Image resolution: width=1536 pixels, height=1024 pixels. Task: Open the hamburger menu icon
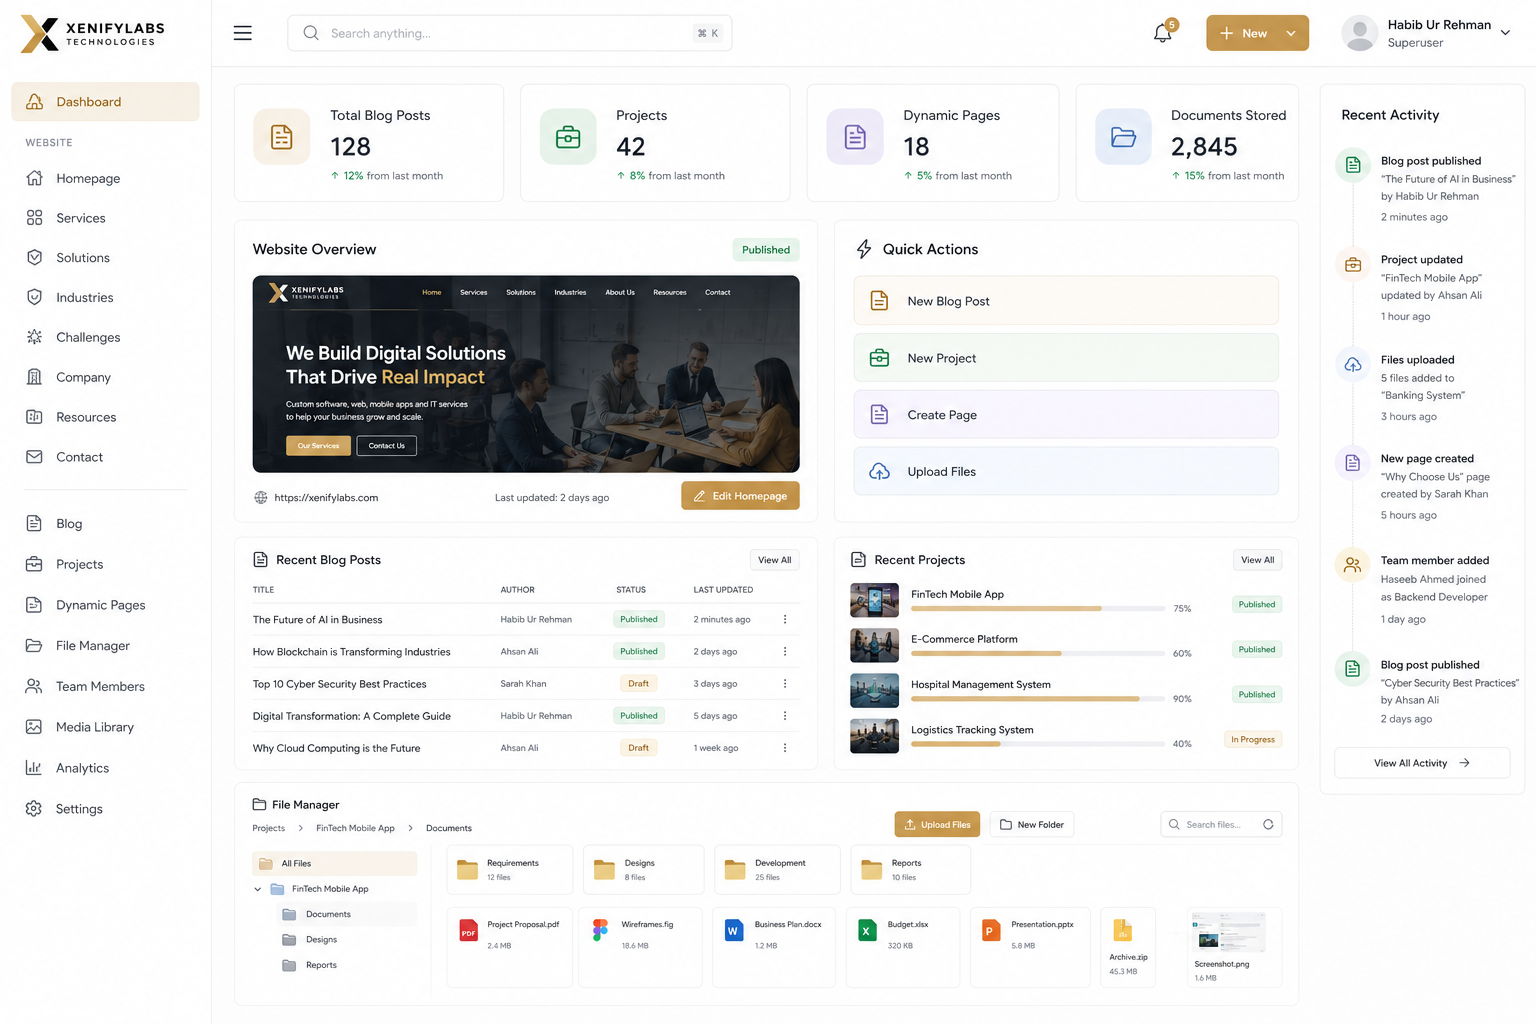pyautogui.click(x=242, y=33)
